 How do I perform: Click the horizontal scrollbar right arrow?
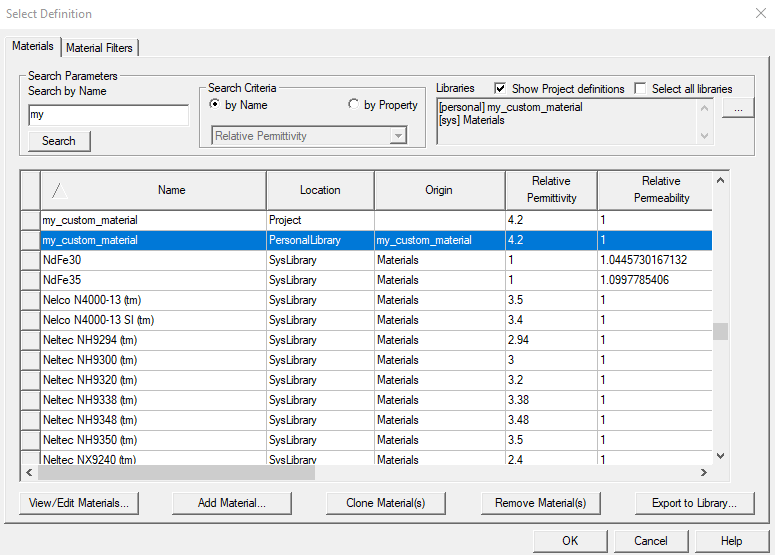704,473
